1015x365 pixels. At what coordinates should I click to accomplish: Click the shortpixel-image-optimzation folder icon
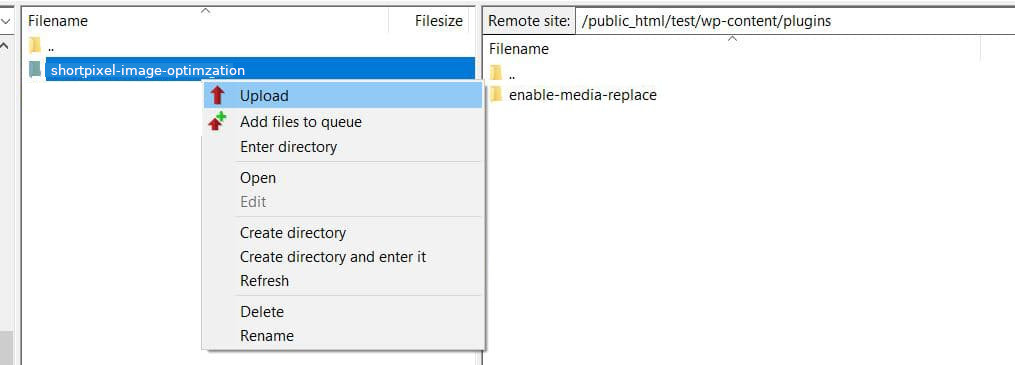(35, 69)
